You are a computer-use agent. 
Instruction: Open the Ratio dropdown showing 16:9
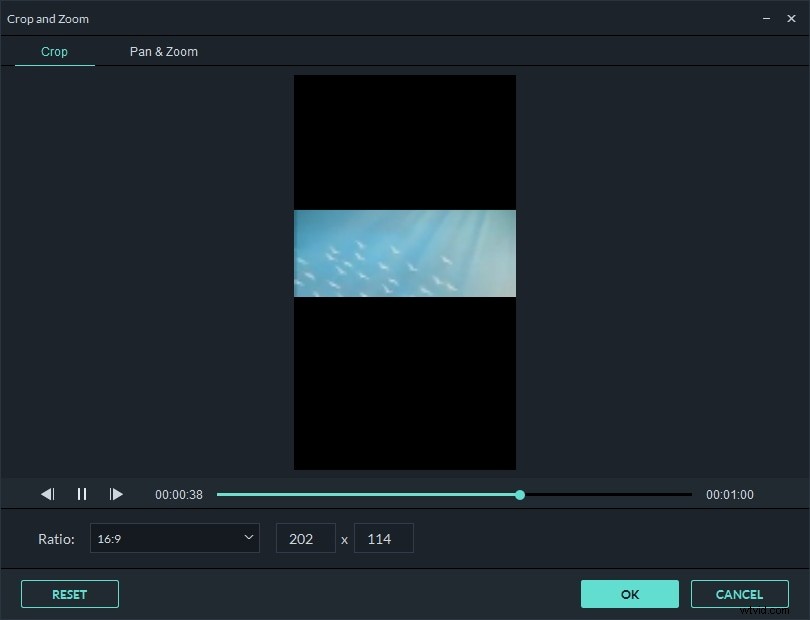(x=175, y=538)
